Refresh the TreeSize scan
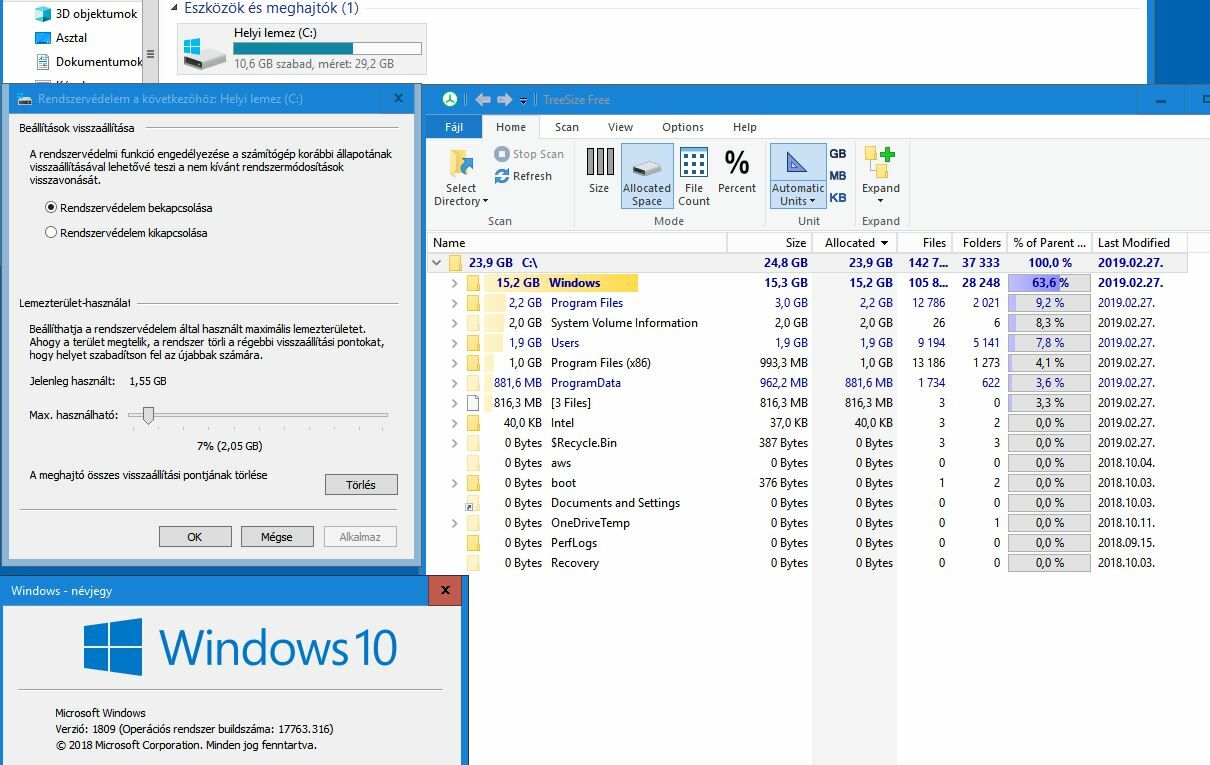The height and width of the screenshot is (765, 1210). tap(523, 176)
